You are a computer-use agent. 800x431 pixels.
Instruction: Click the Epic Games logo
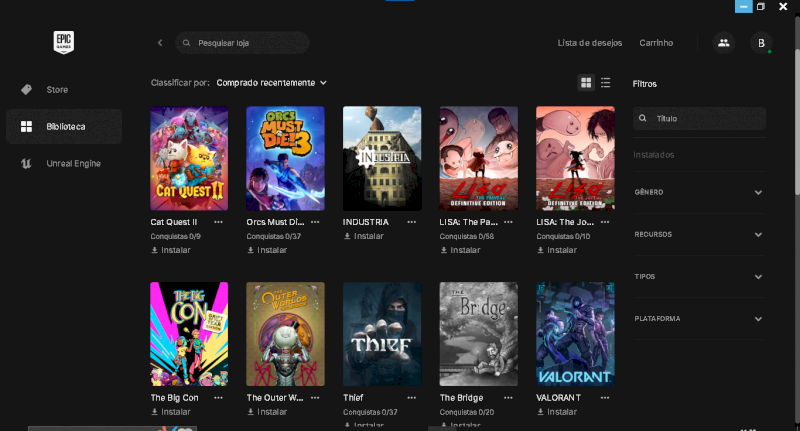tap(64, 42)
